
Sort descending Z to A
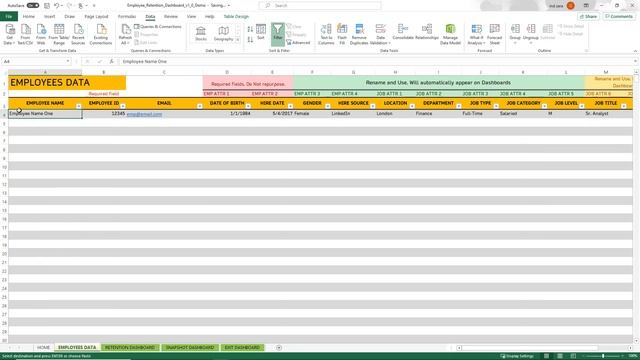pos(250,40)
